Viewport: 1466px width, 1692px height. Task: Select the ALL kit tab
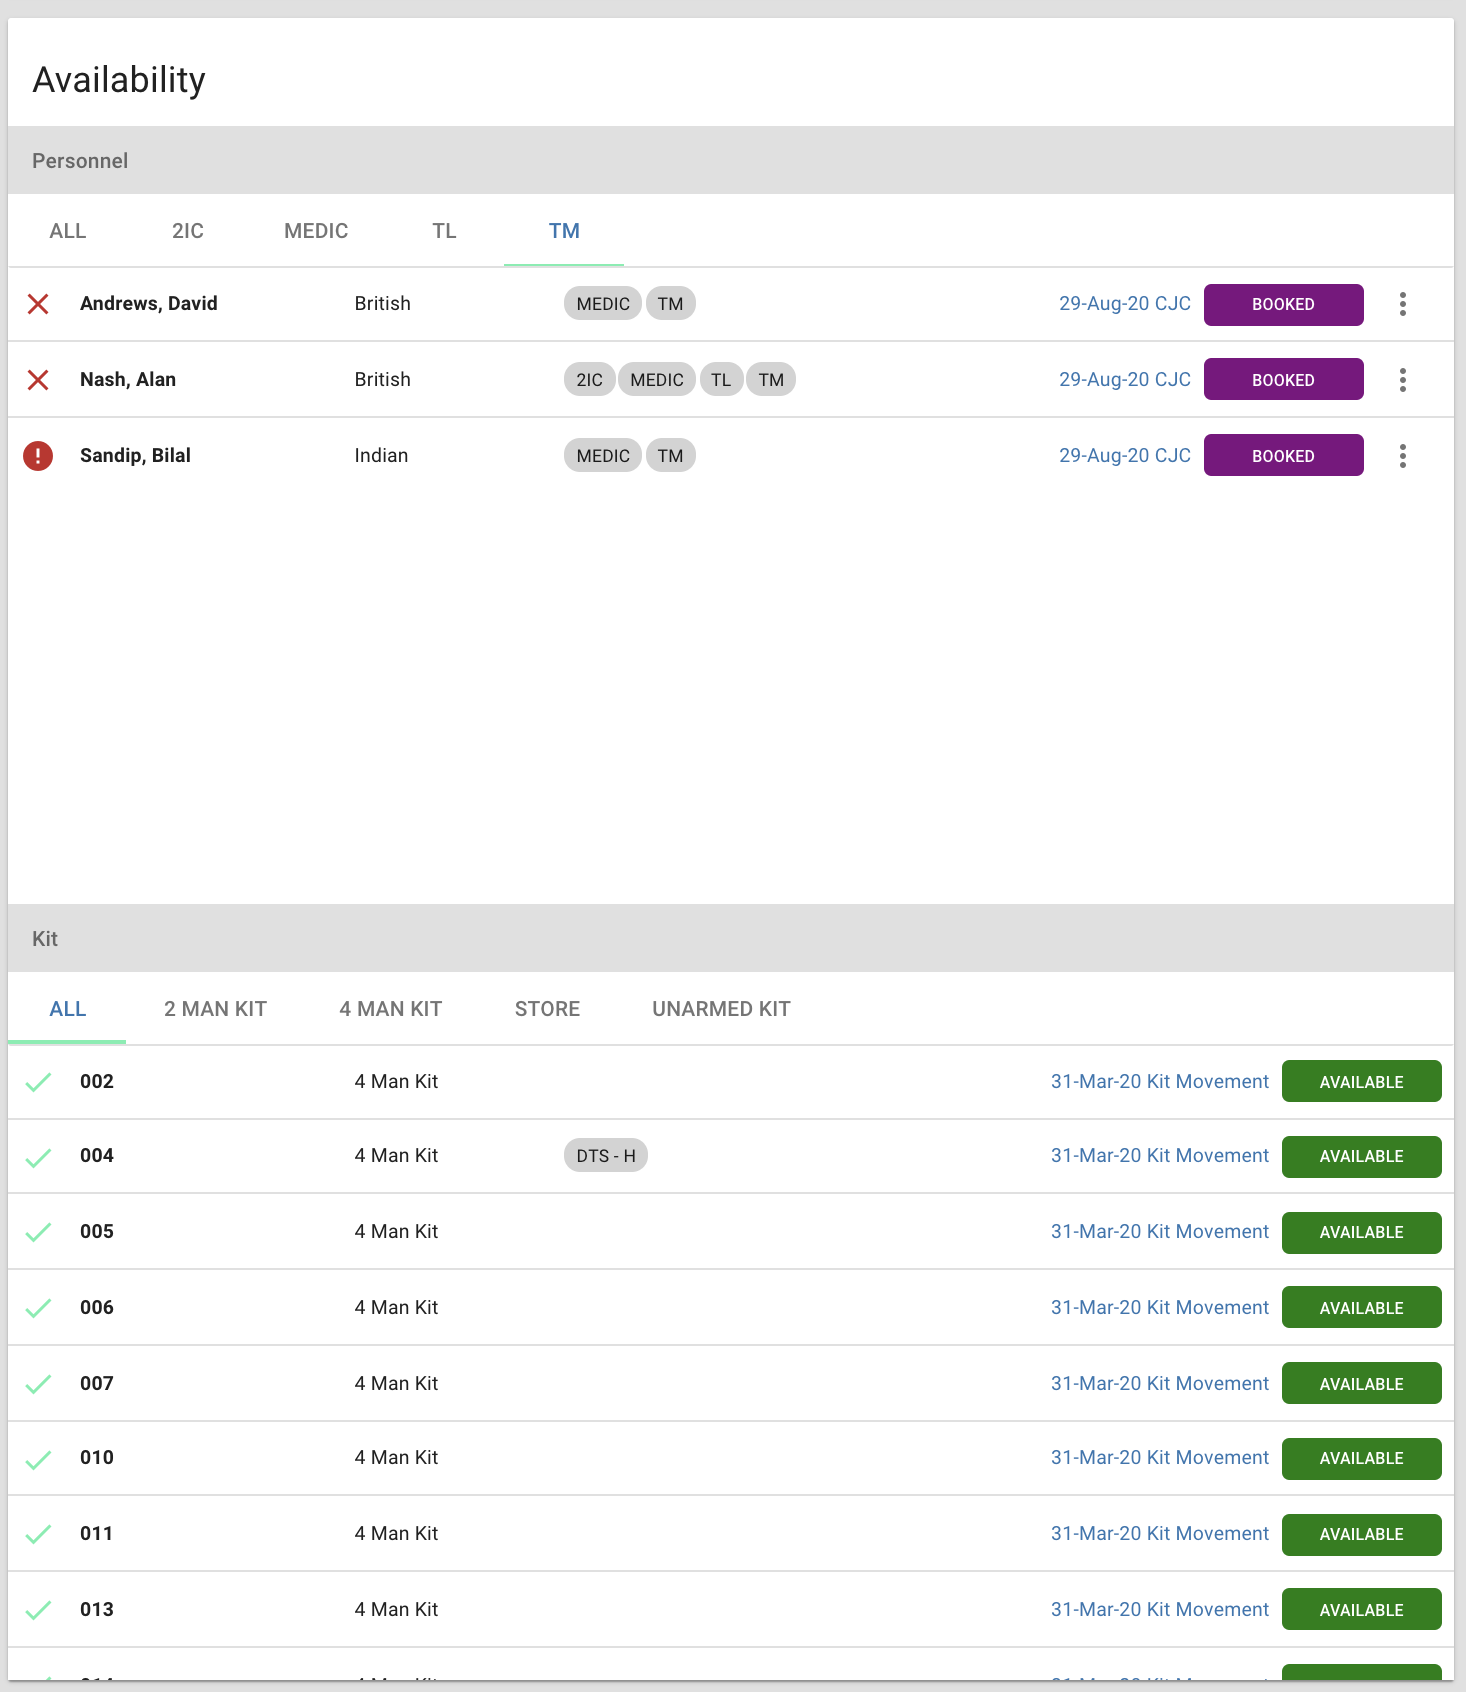click(x=68, y=1009)
